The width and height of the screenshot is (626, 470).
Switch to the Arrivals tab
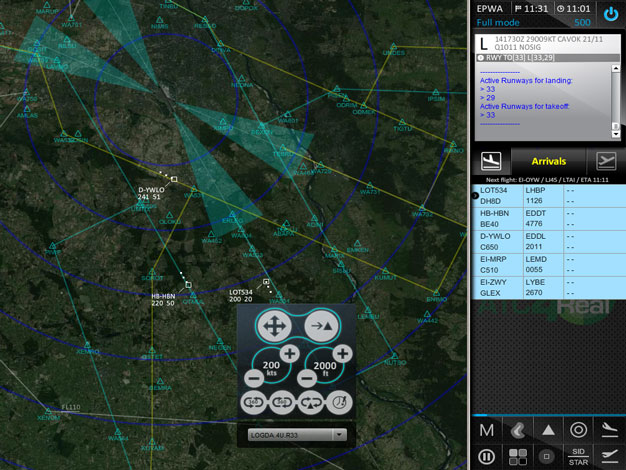click(548, 160)
